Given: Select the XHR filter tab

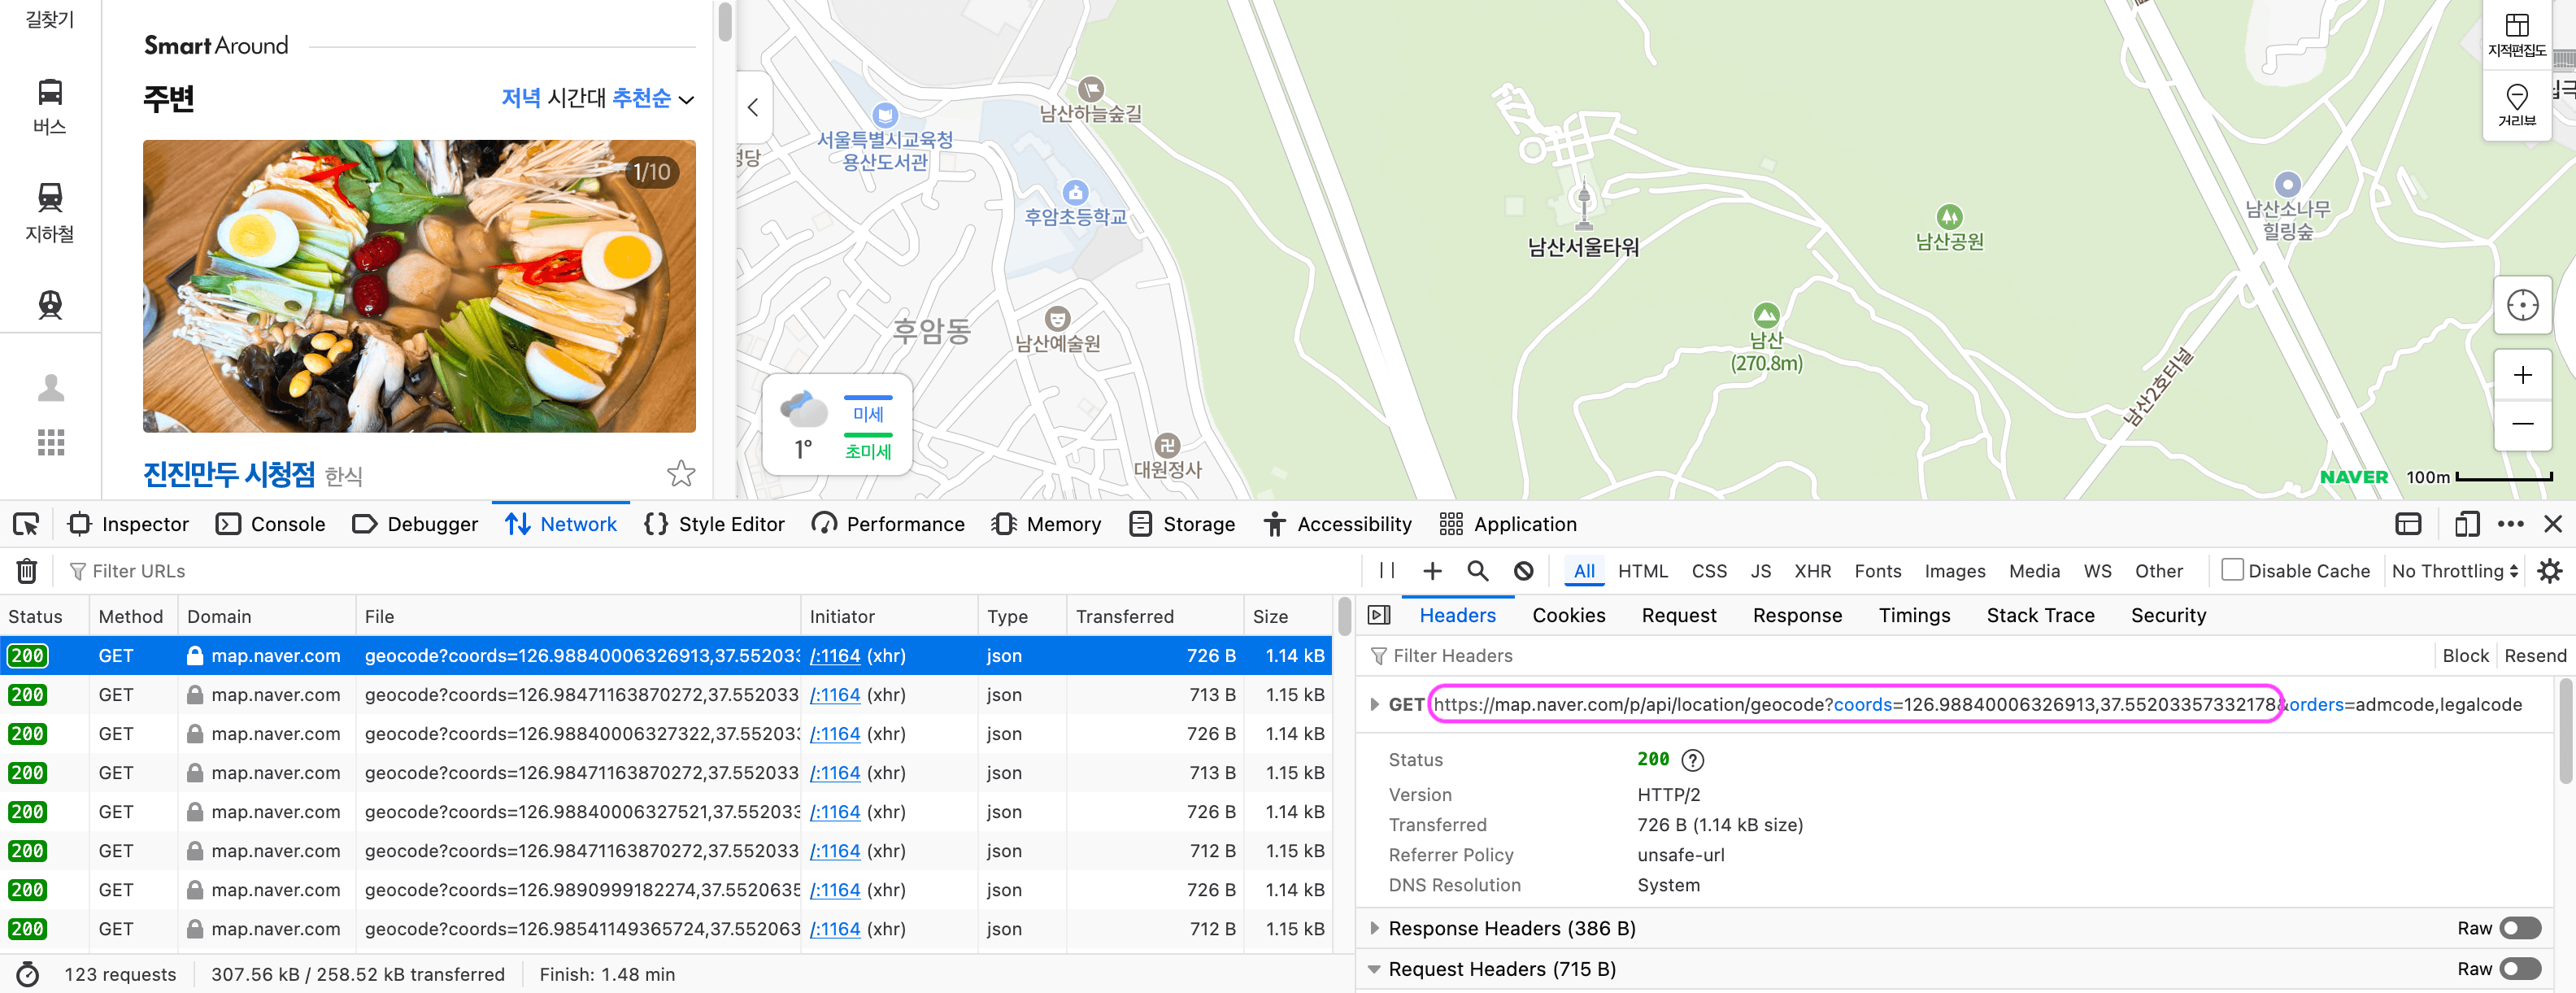Looking at the screenshot, I should (x=1813, y=571).
